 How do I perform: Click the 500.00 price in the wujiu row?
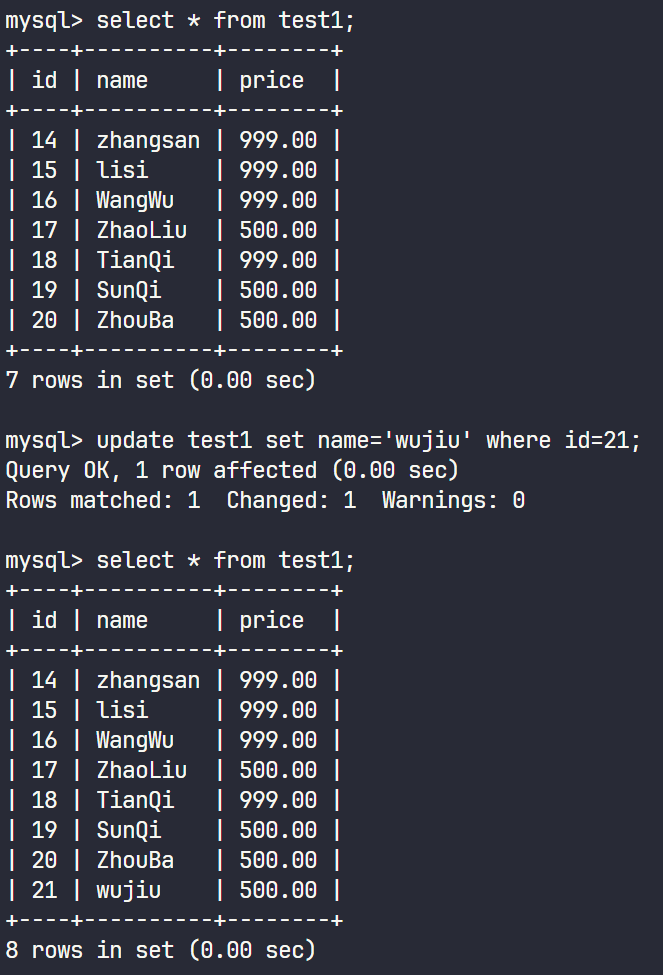click(278, 890)
